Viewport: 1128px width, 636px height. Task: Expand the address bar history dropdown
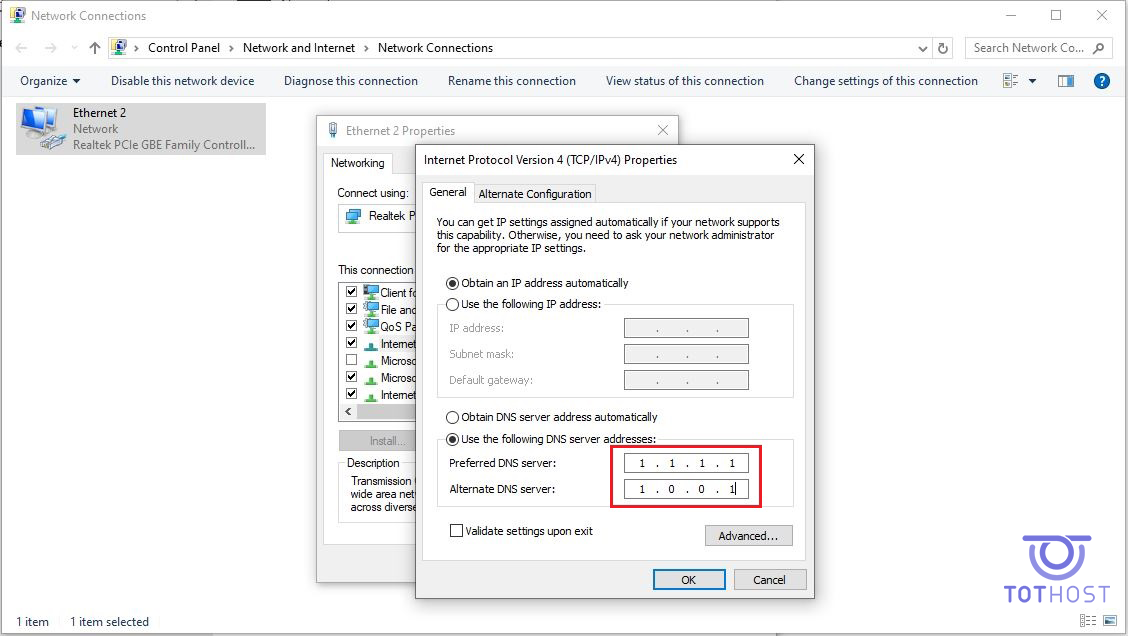click(922, 48)
